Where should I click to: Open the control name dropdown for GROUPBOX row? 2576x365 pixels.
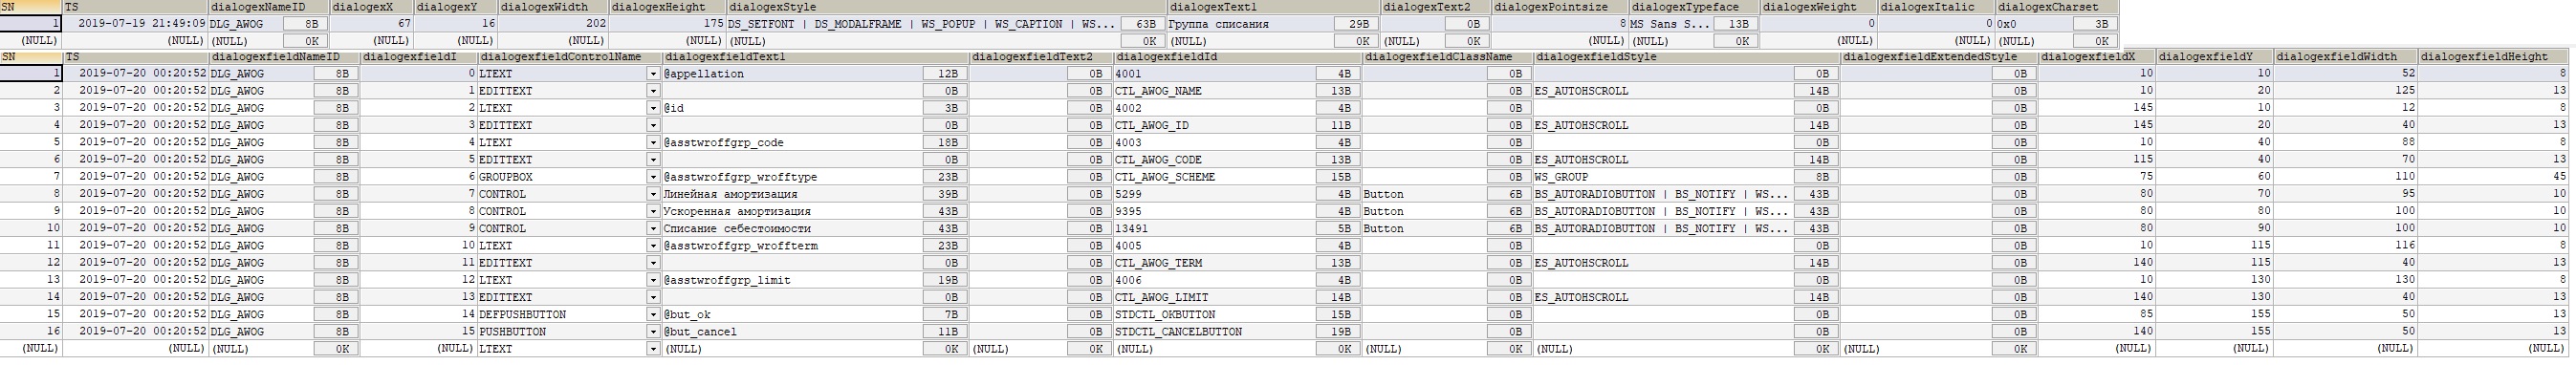(653, 177)
